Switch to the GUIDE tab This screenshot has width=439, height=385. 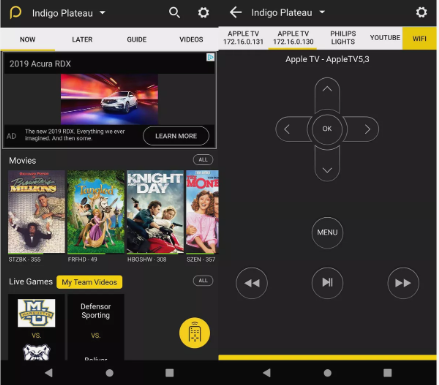click(x=137, y=39)
